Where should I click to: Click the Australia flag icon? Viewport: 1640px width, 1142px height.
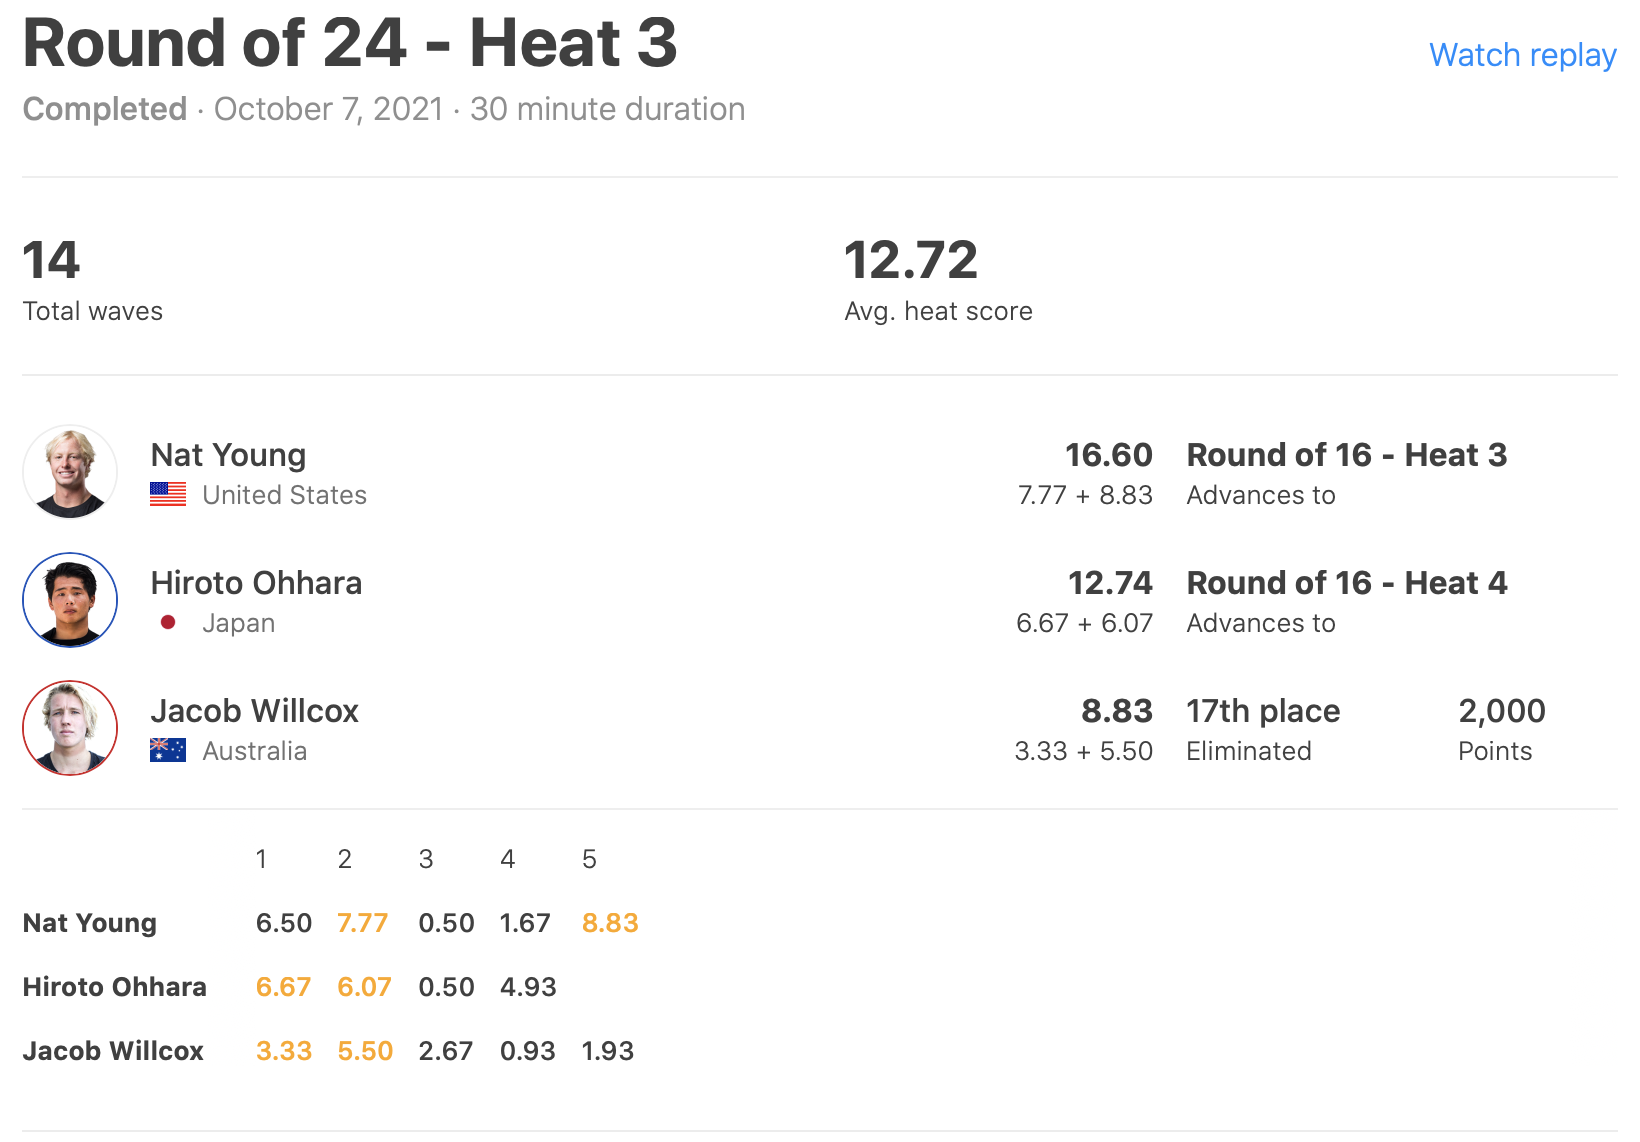click(168, 751)
